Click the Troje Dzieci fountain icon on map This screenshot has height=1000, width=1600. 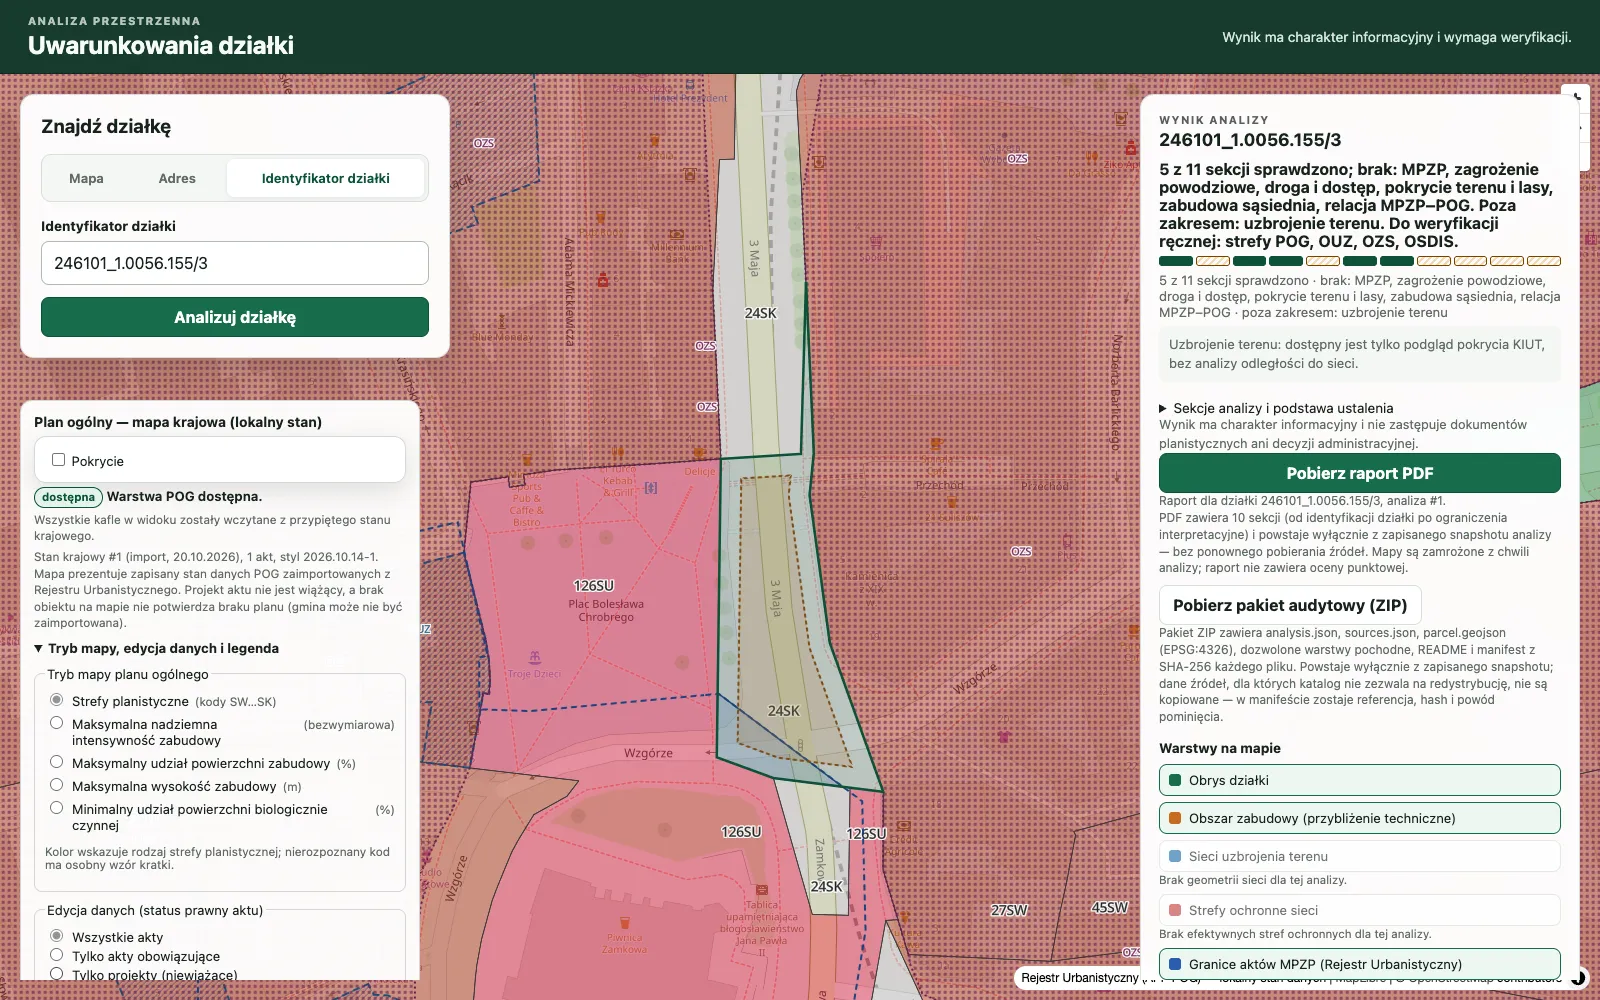535,658
